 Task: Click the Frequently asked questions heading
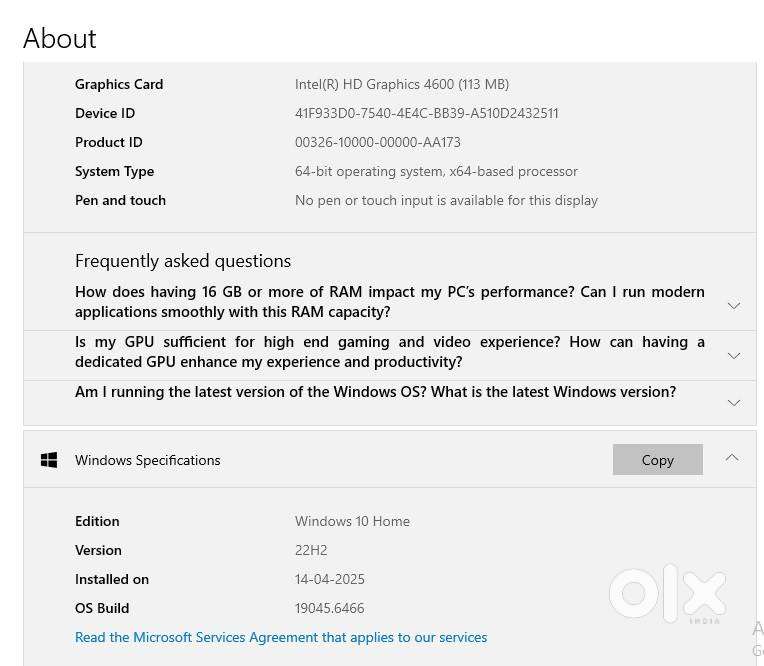[183, 261]
